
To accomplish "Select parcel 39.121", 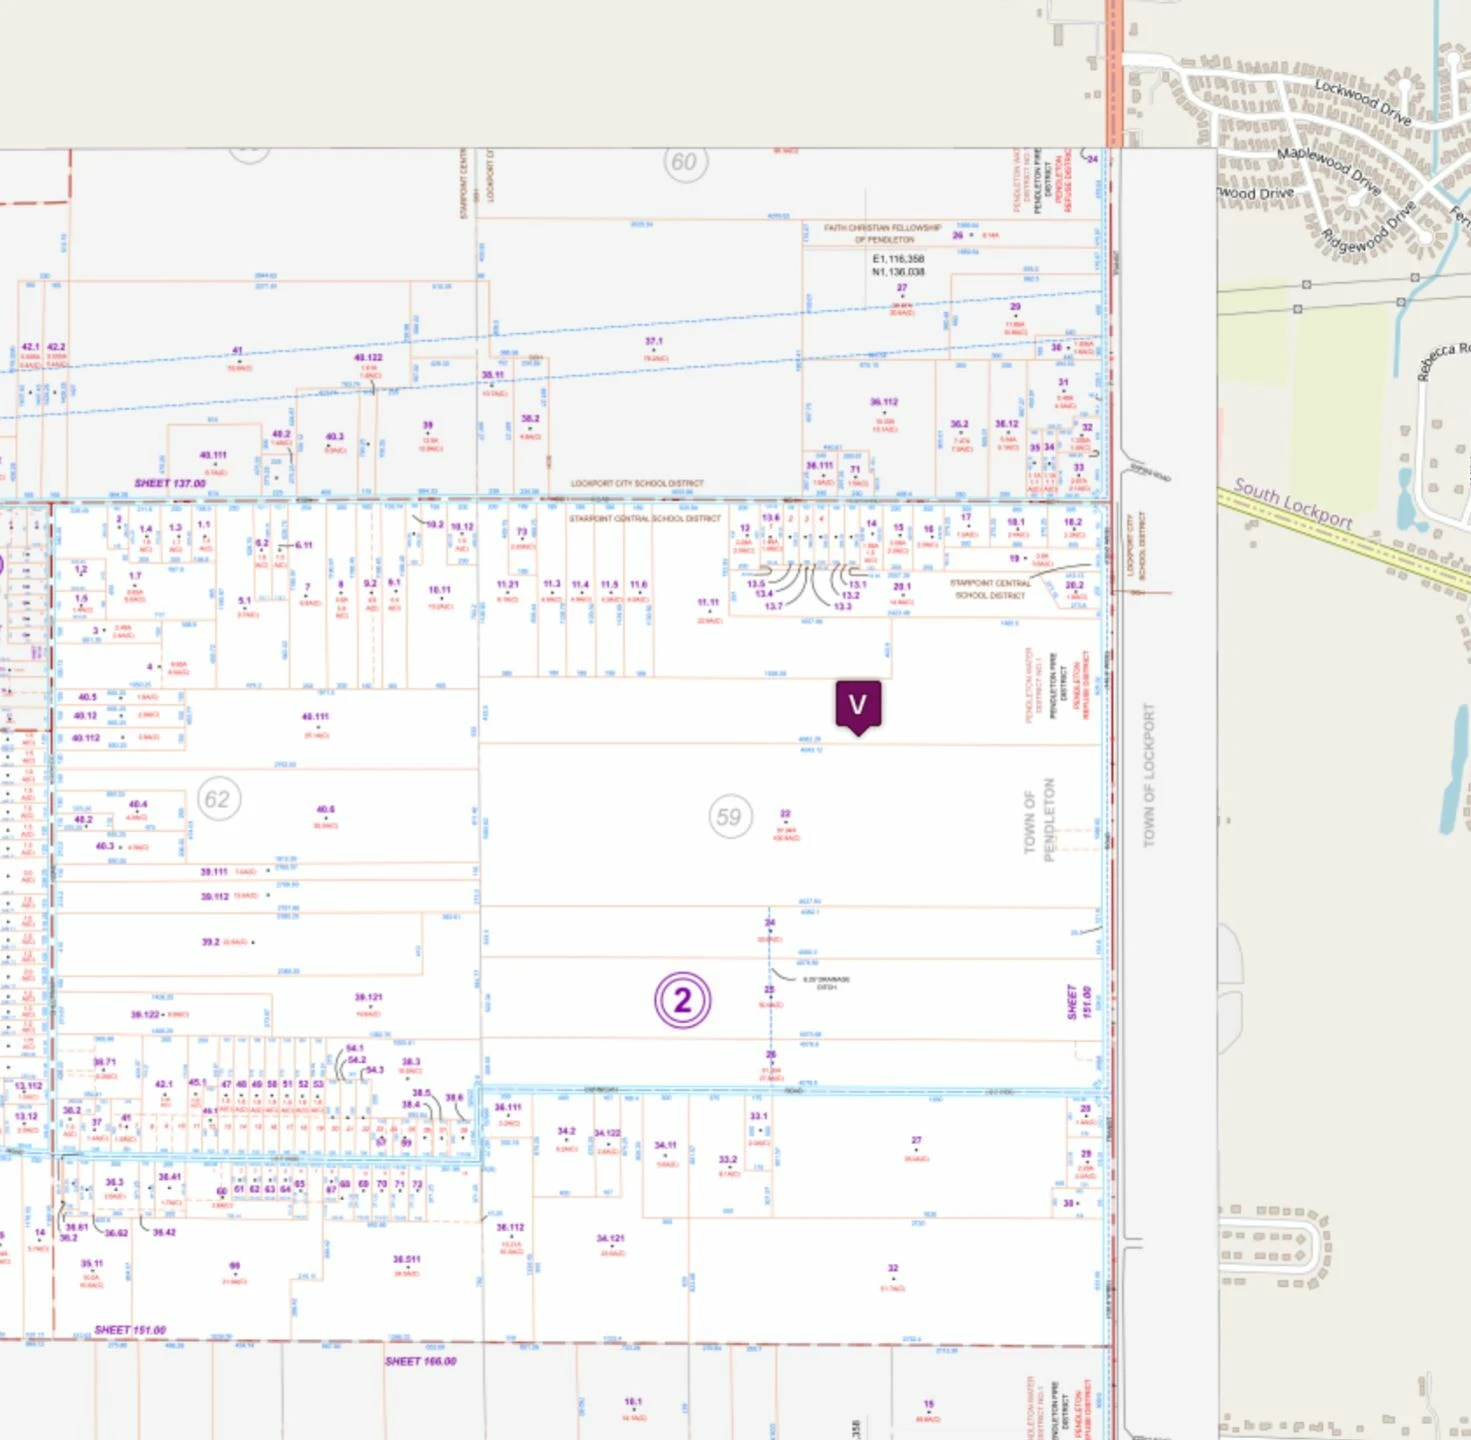I will click(368, 997).
